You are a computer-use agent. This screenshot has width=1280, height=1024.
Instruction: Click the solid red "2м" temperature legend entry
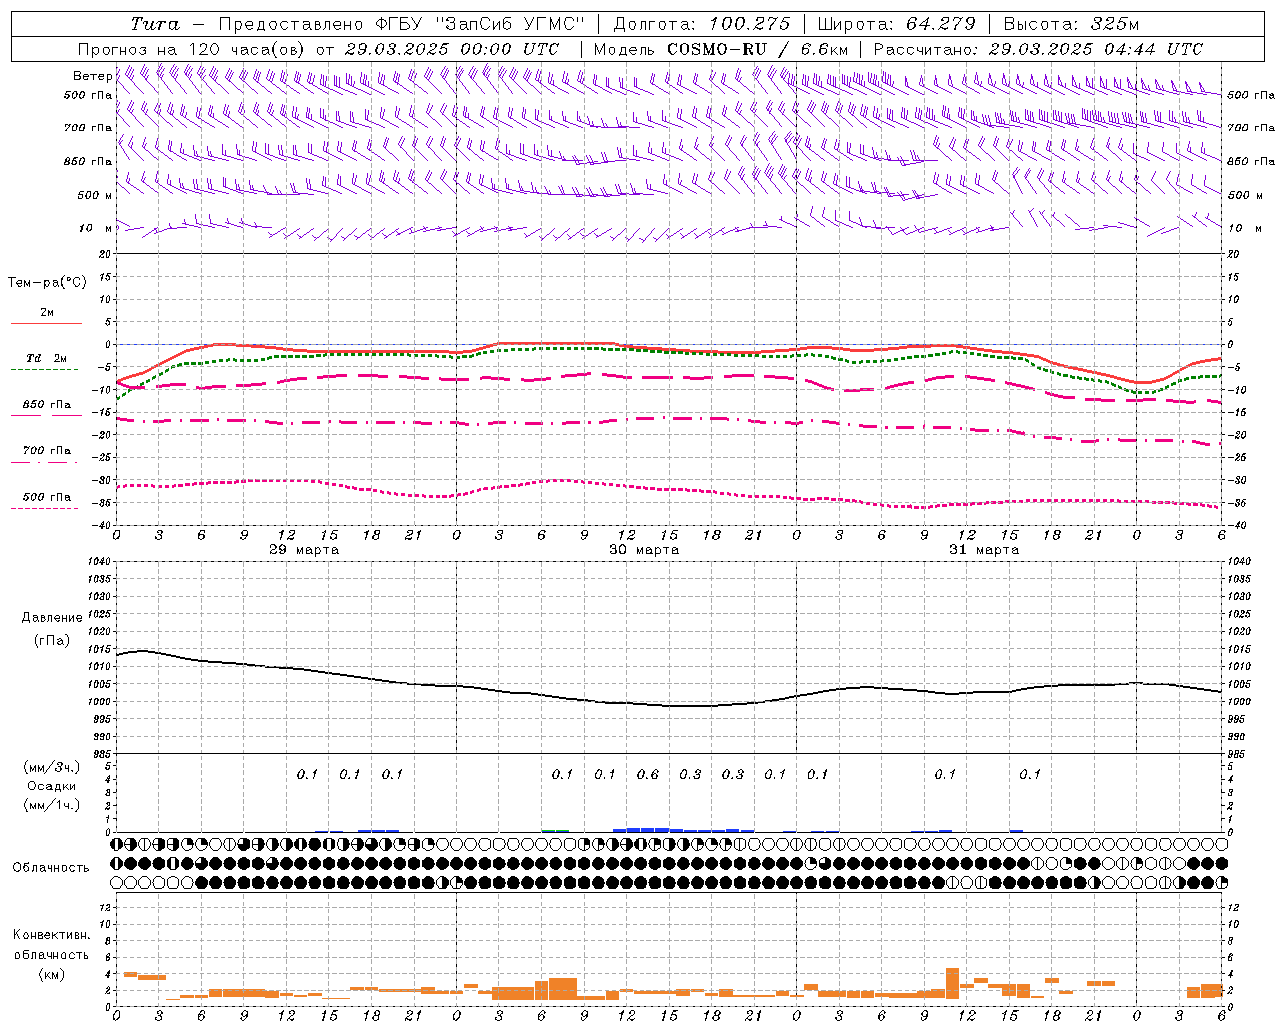tap(46, 316)
